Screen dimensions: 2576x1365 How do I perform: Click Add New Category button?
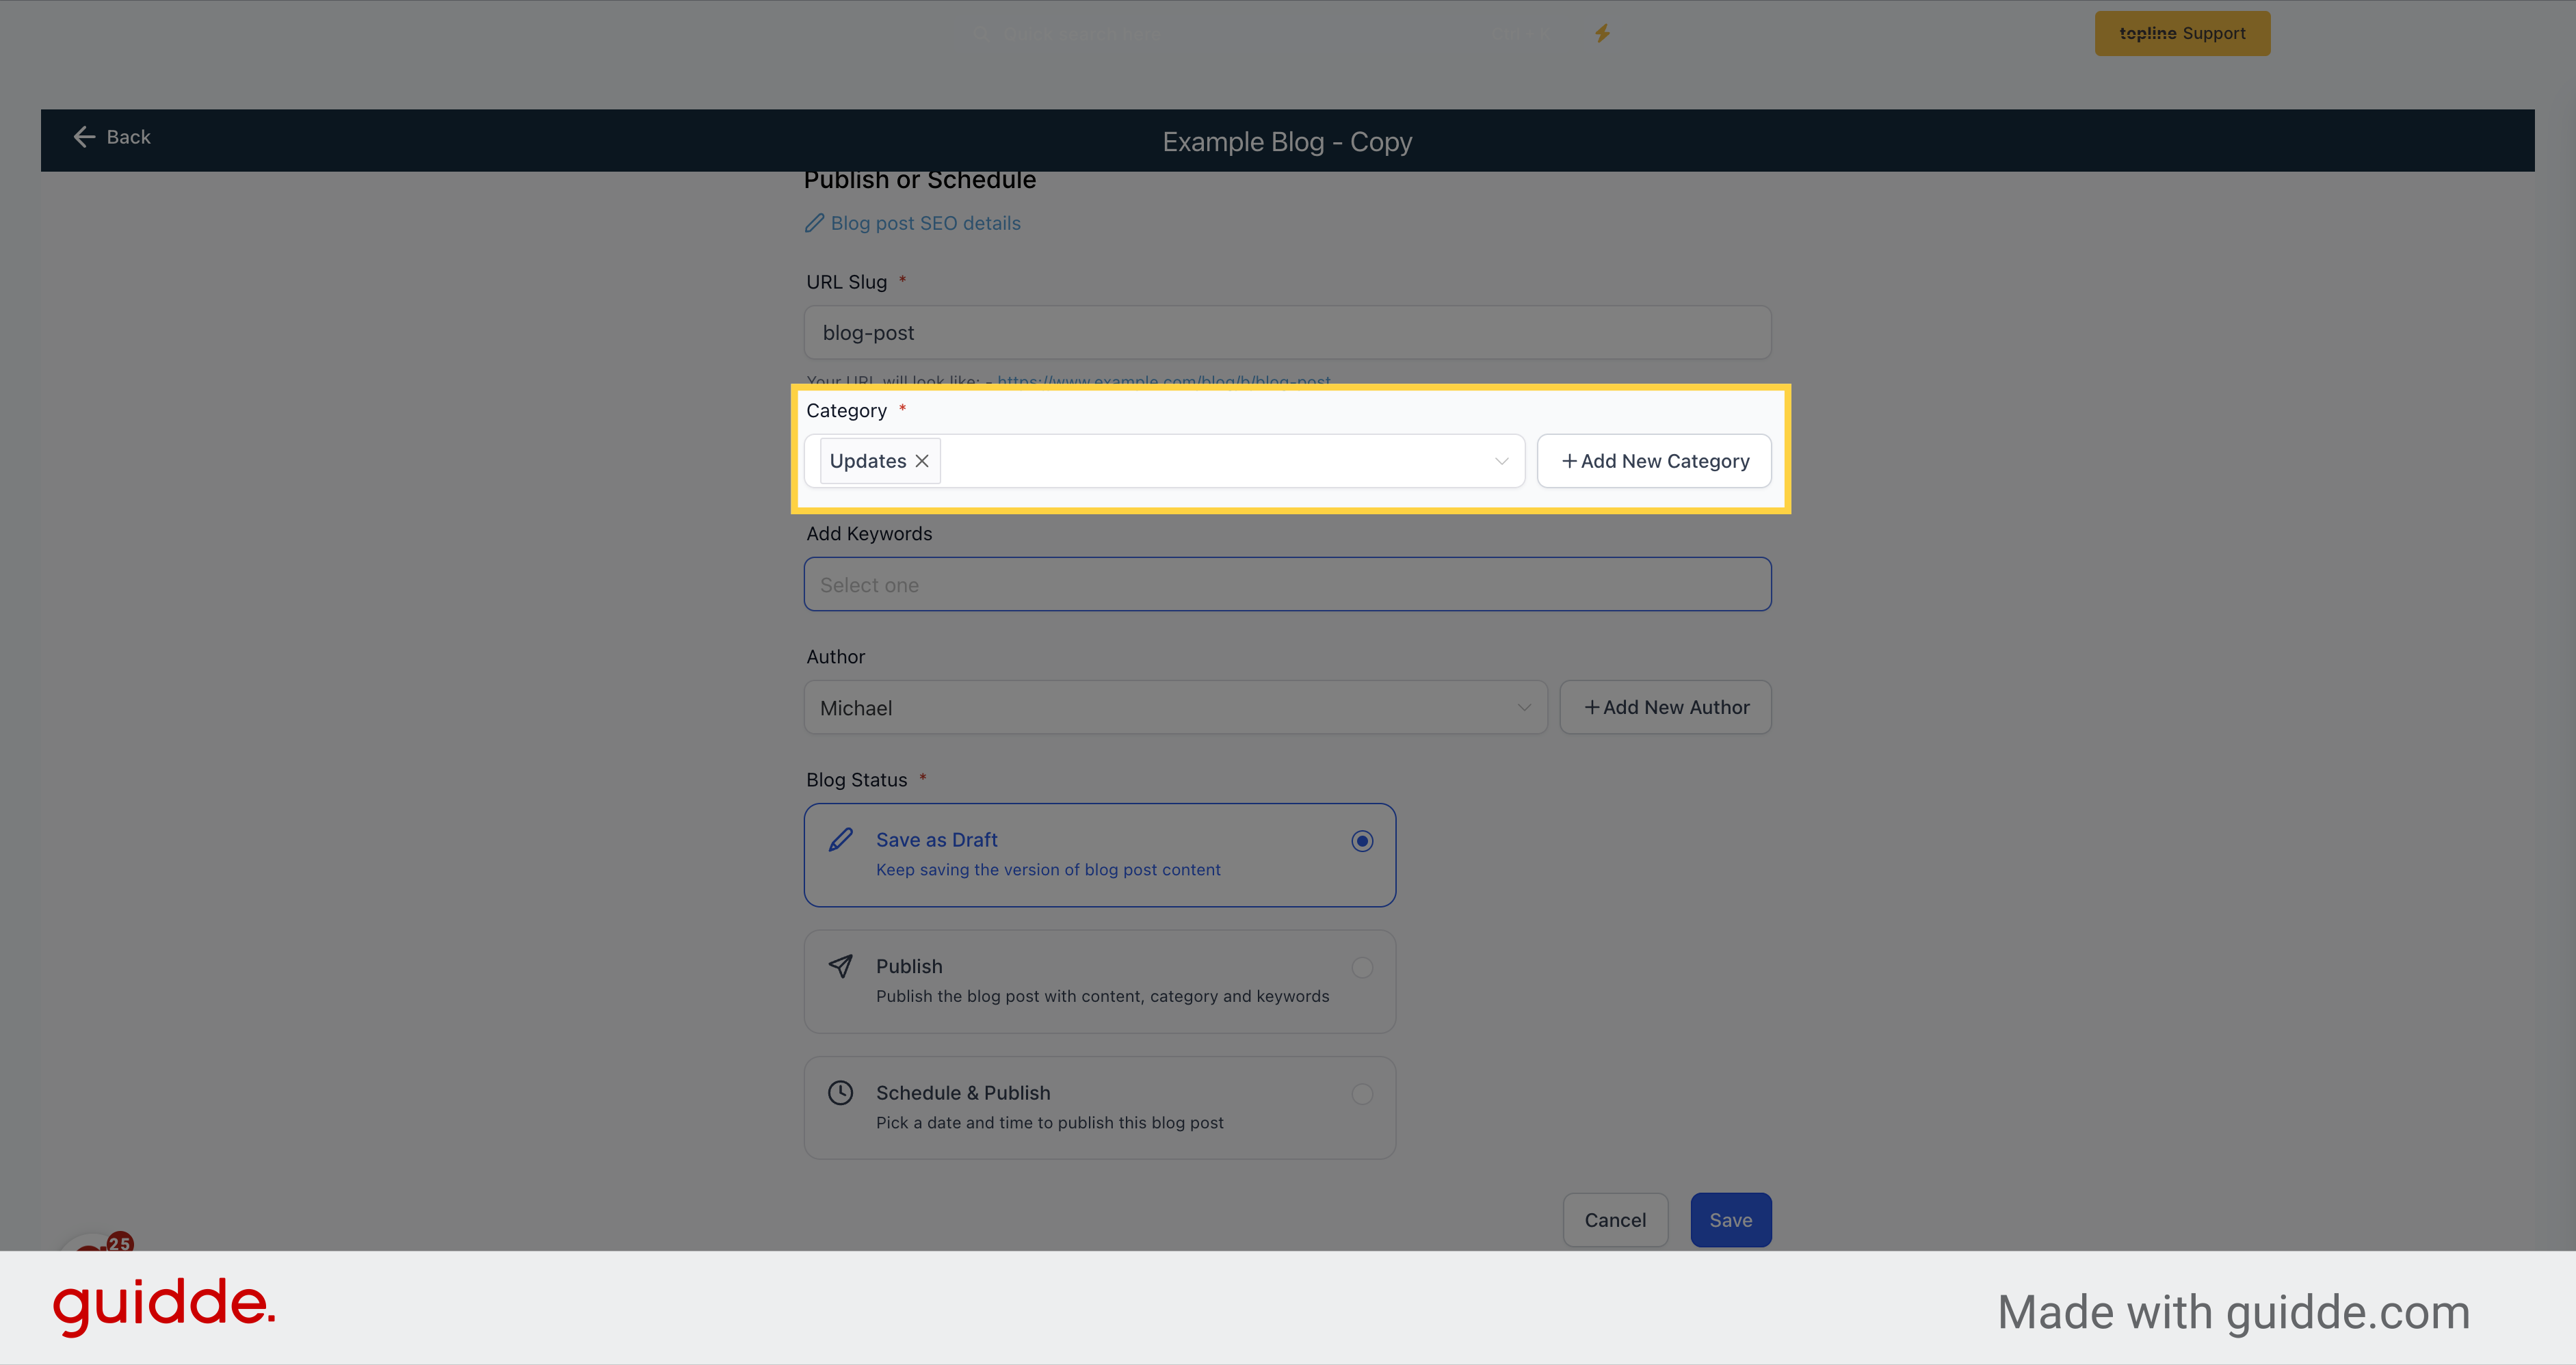tap(1654, 461)
